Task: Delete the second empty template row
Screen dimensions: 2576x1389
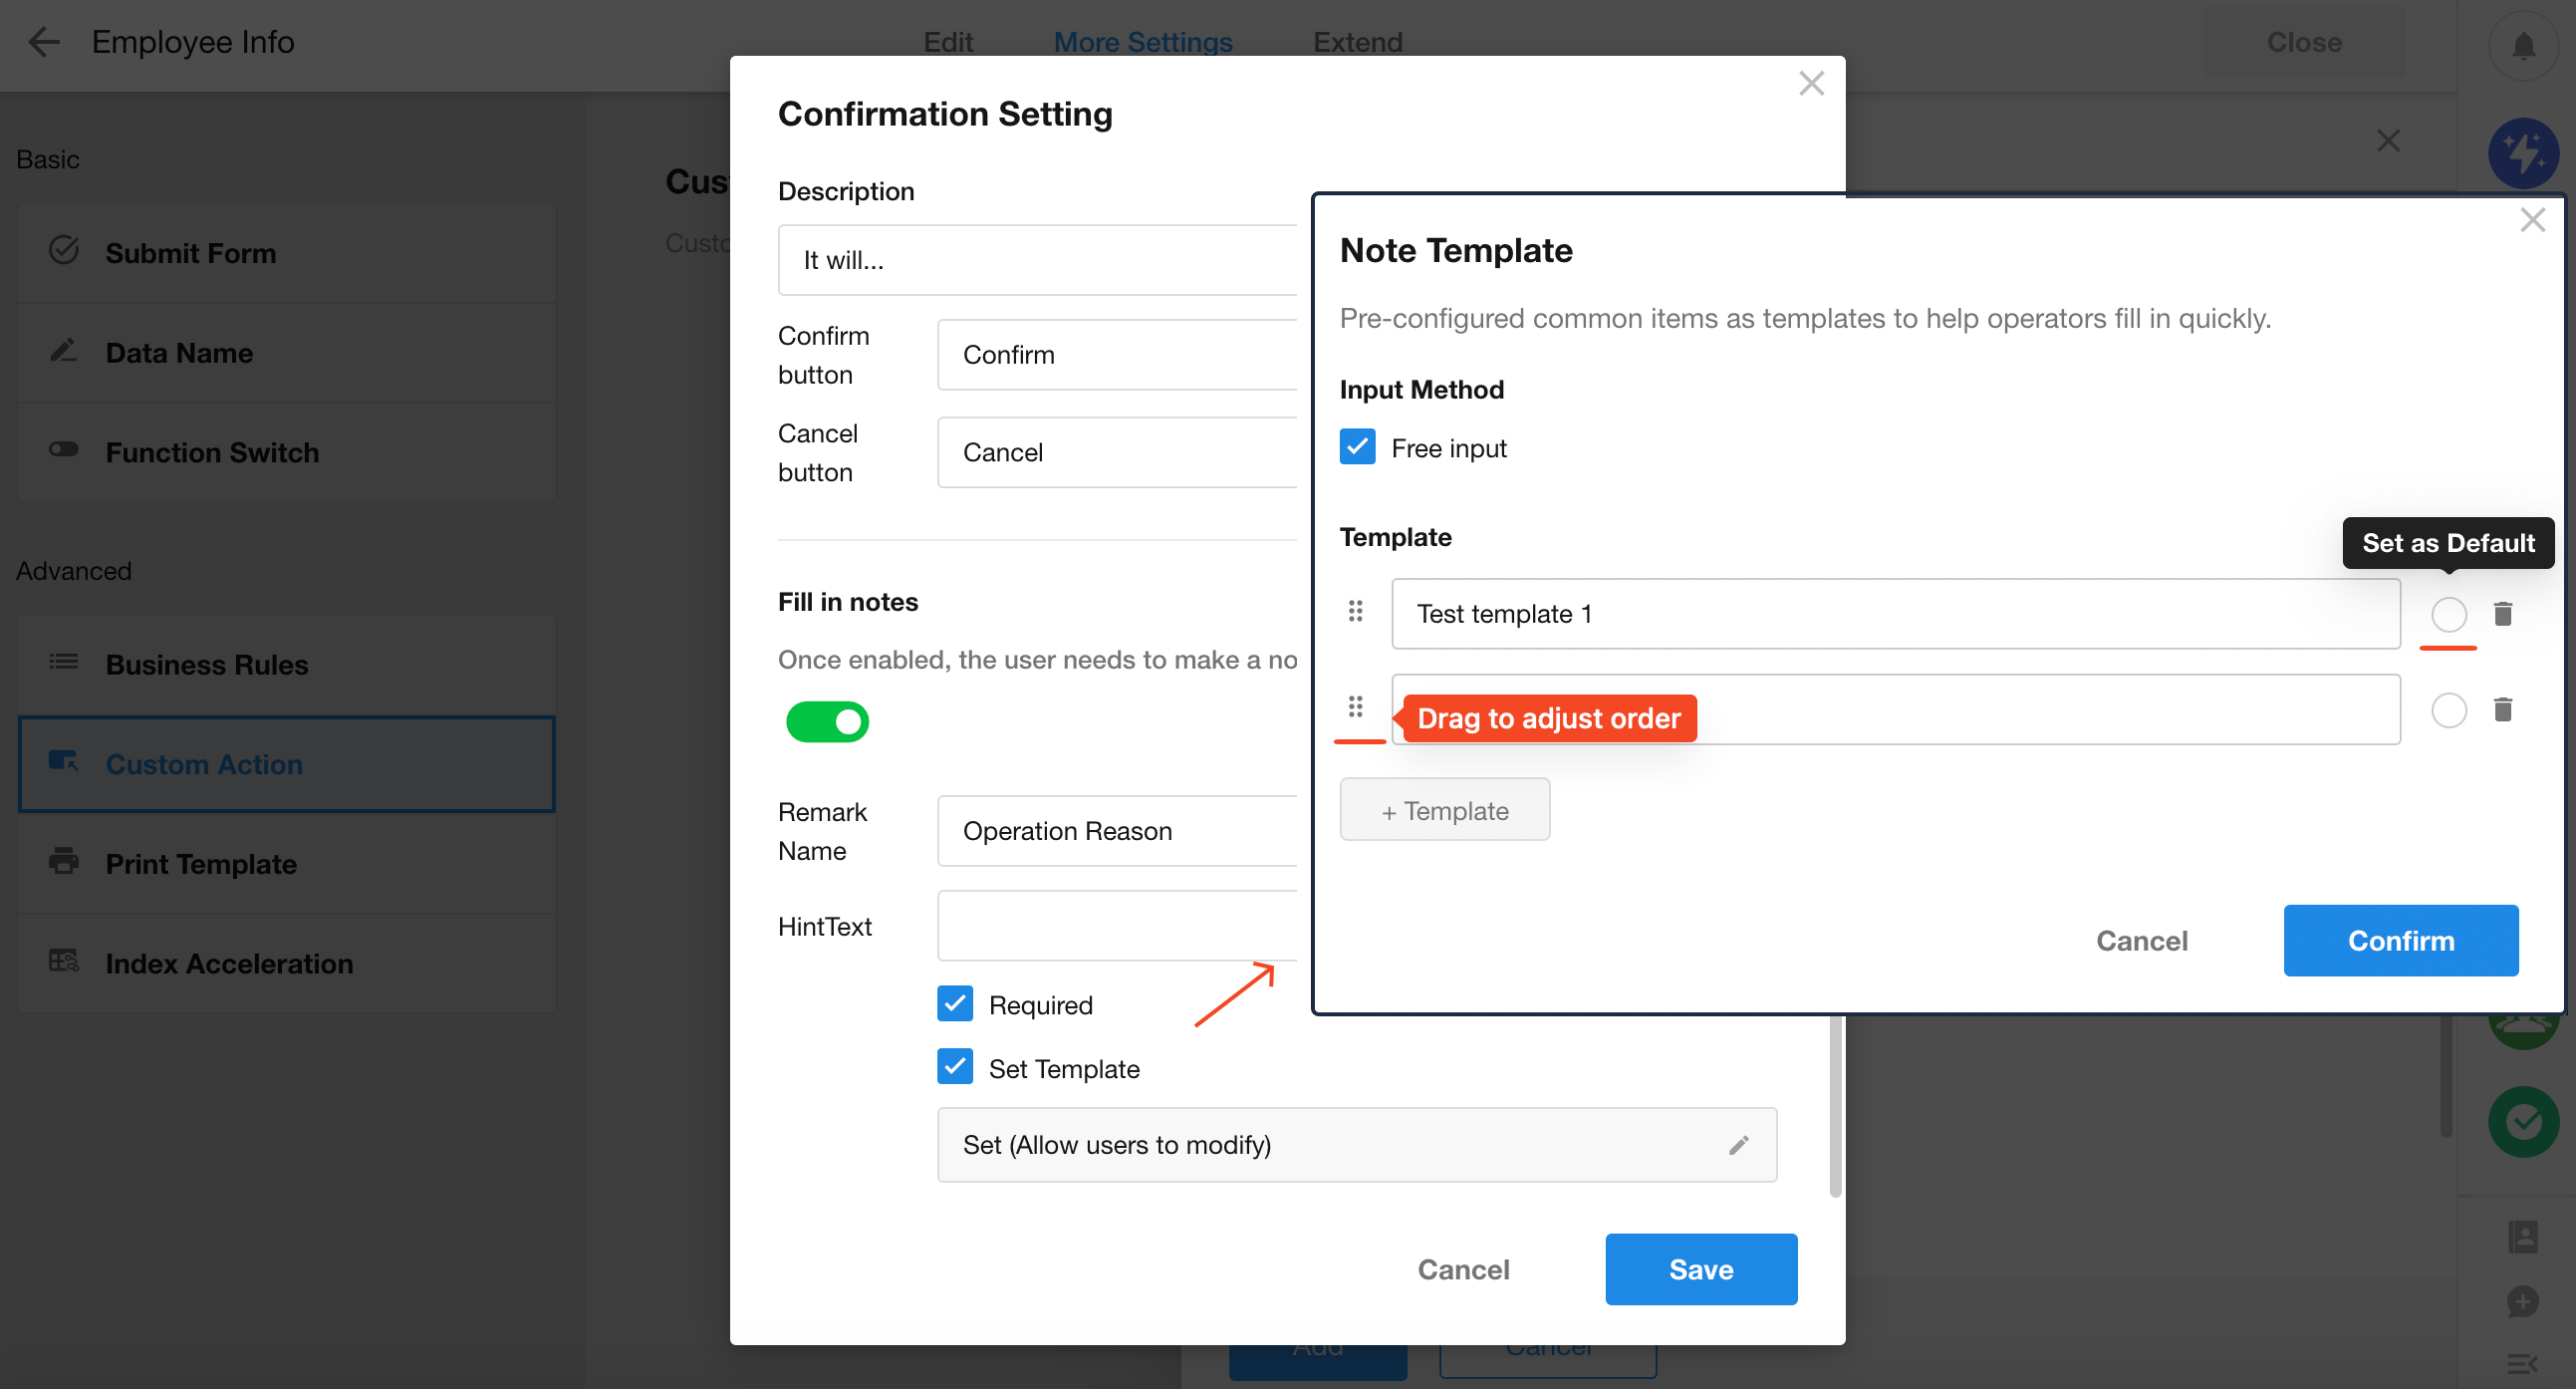Action: coord(2502,709)
